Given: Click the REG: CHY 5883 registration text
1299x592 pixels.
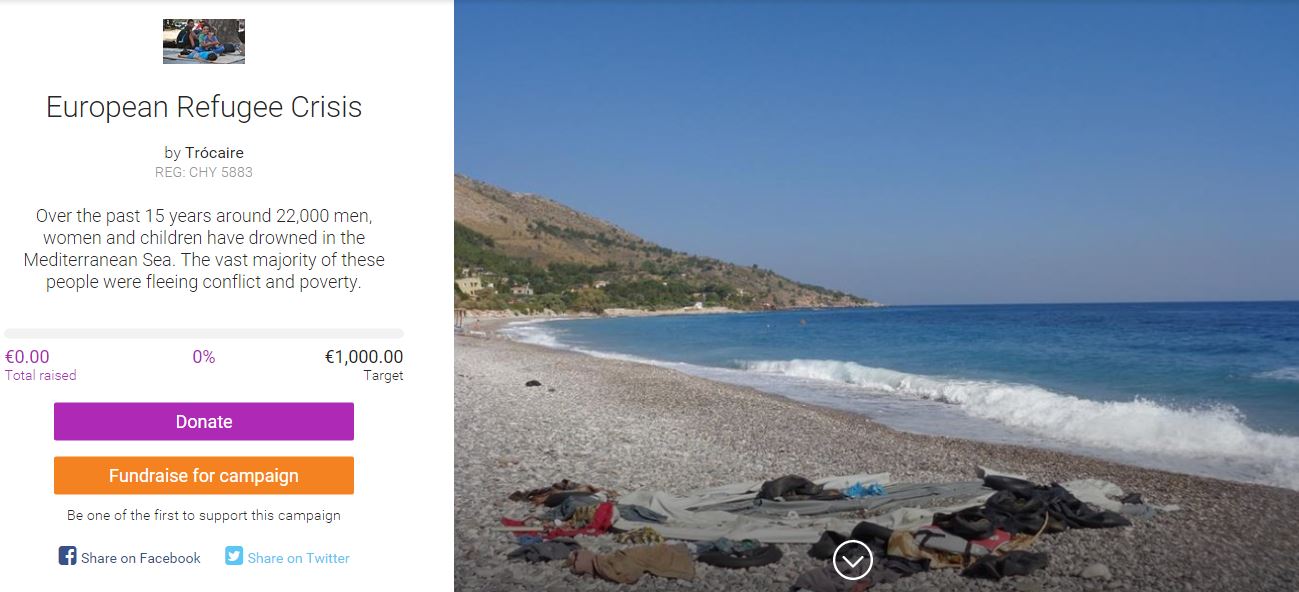Looking at the screenshot, I should click(x=204, y=172).
